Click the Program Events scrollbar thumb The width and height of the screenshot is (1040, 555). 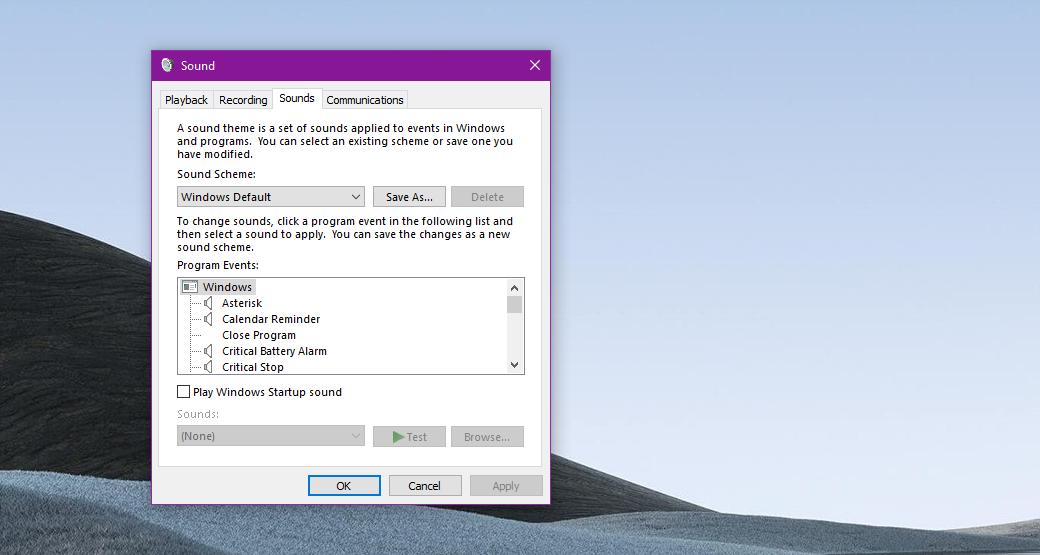point(515,304)
